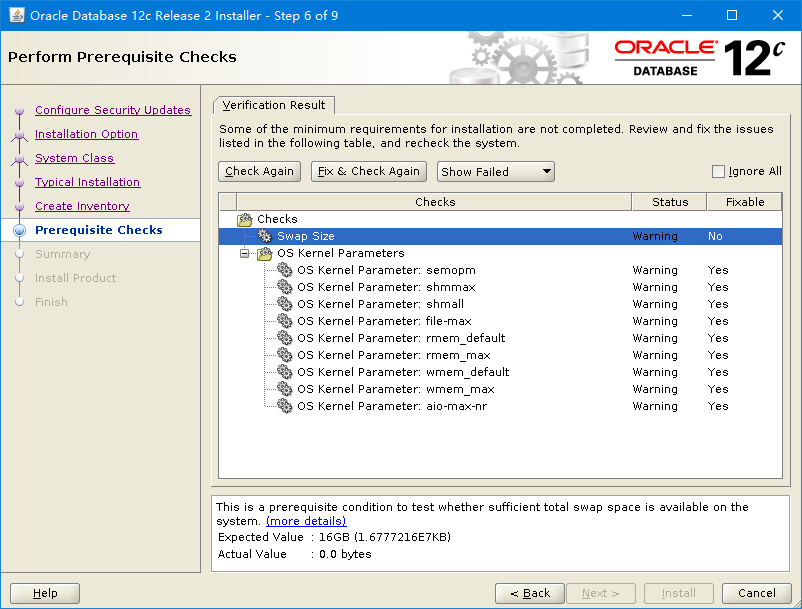
Task: Select the OS Kernel Parameters tree node
Action: (341, 253)
